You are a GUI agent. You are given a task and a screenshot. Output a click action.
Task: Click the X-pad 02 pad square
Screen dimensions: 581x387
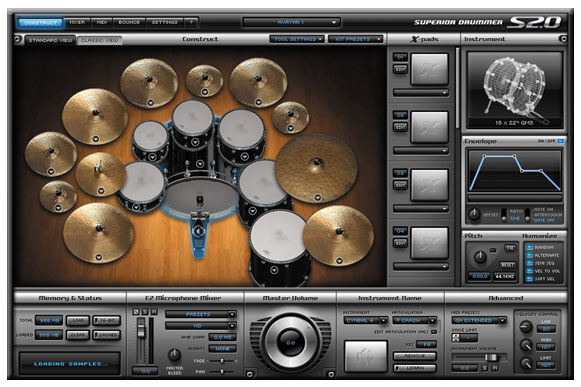pyautogui.click(x=429, y=127)
